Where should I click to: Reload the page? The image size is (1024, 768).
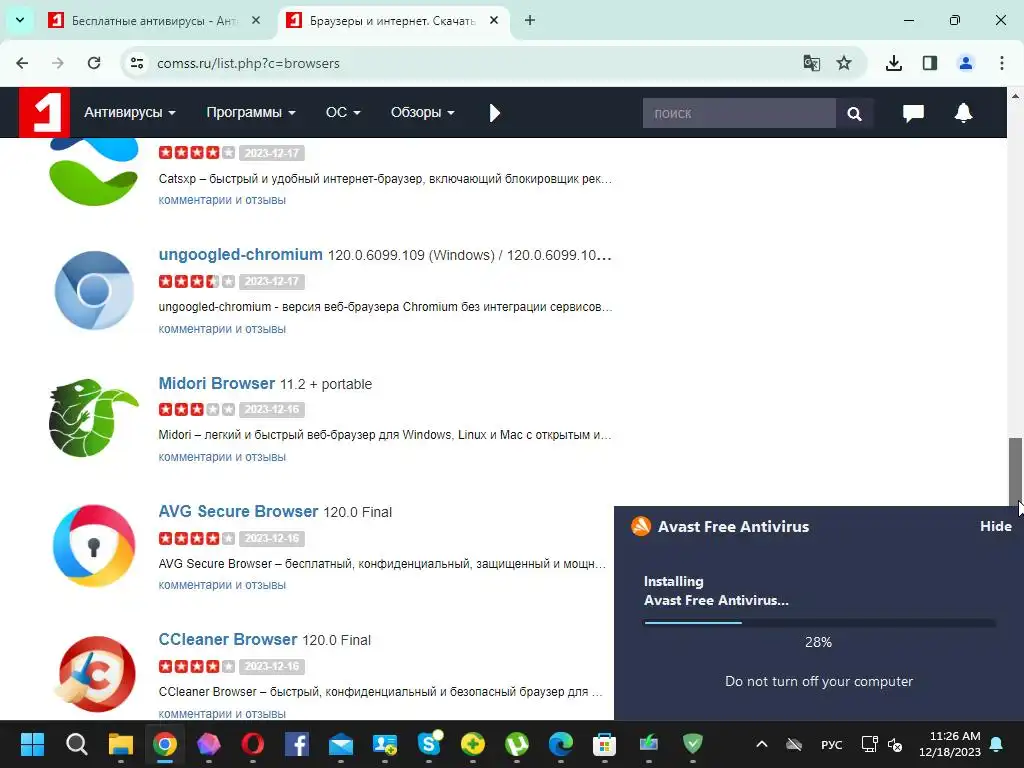(x=94, y=63)
